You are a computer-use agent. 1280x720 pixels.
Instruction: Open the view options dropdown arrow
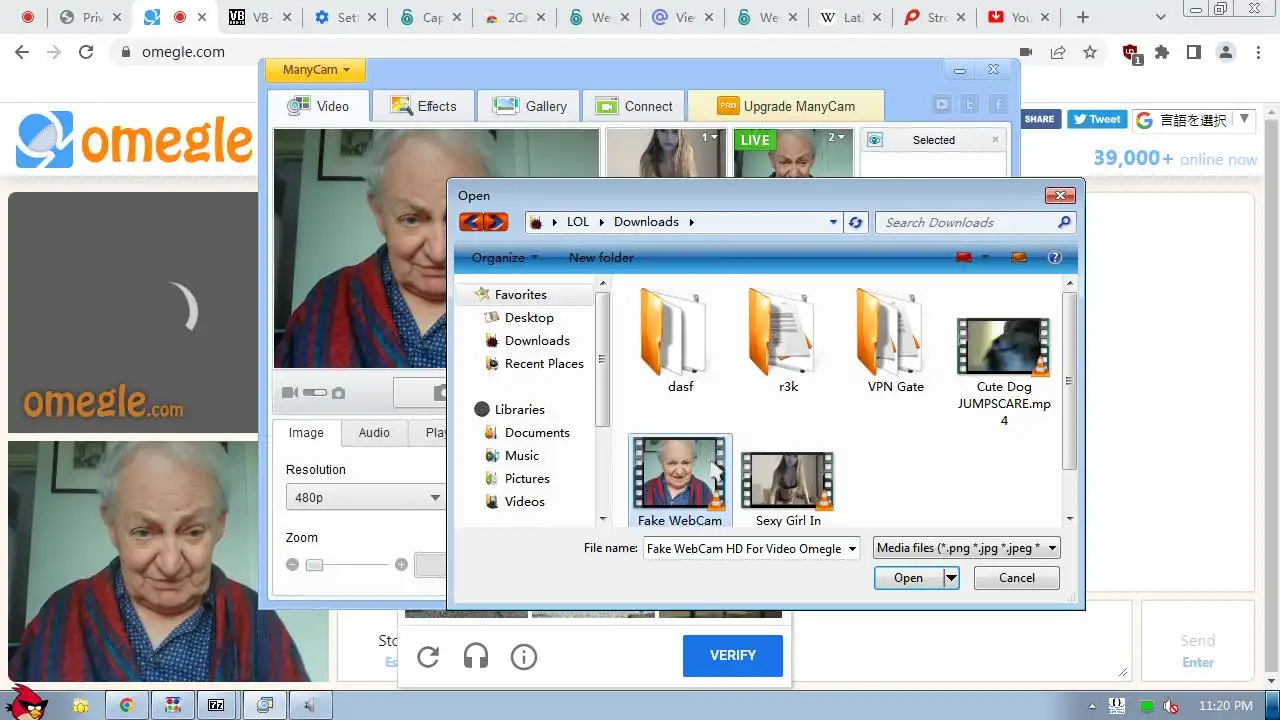[x=986, y=257]
